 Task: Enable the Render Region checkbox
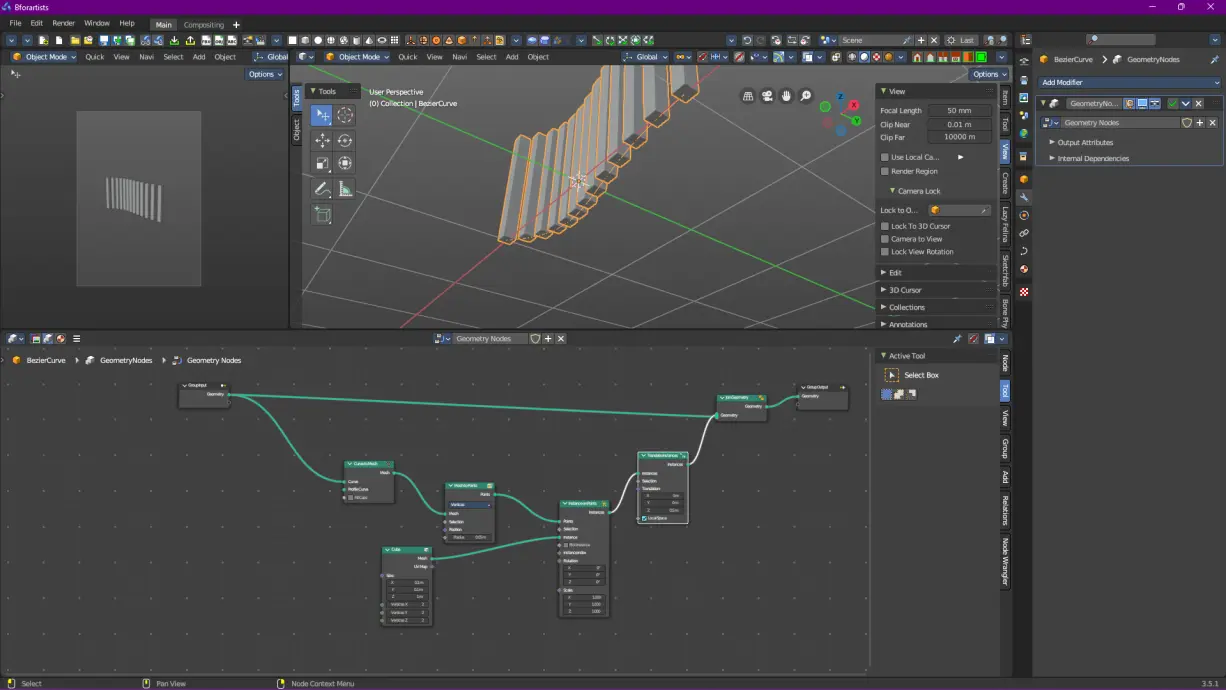885,171
